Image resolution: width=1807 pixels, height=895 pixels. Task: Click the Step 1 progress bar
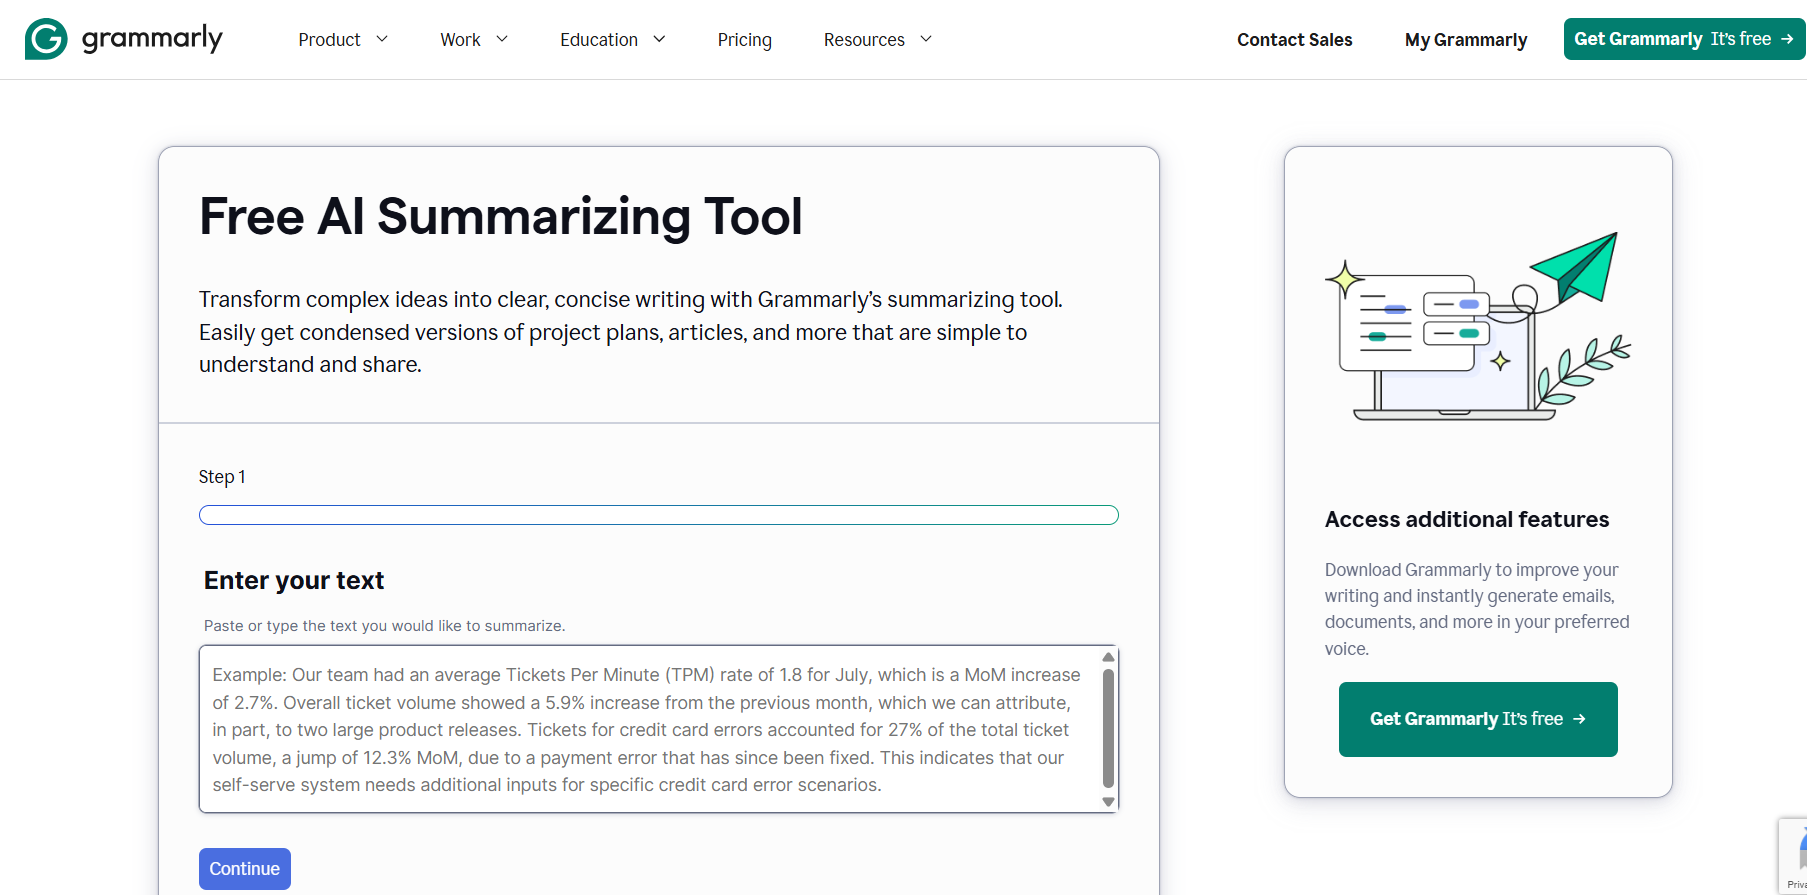pos(658,515)
